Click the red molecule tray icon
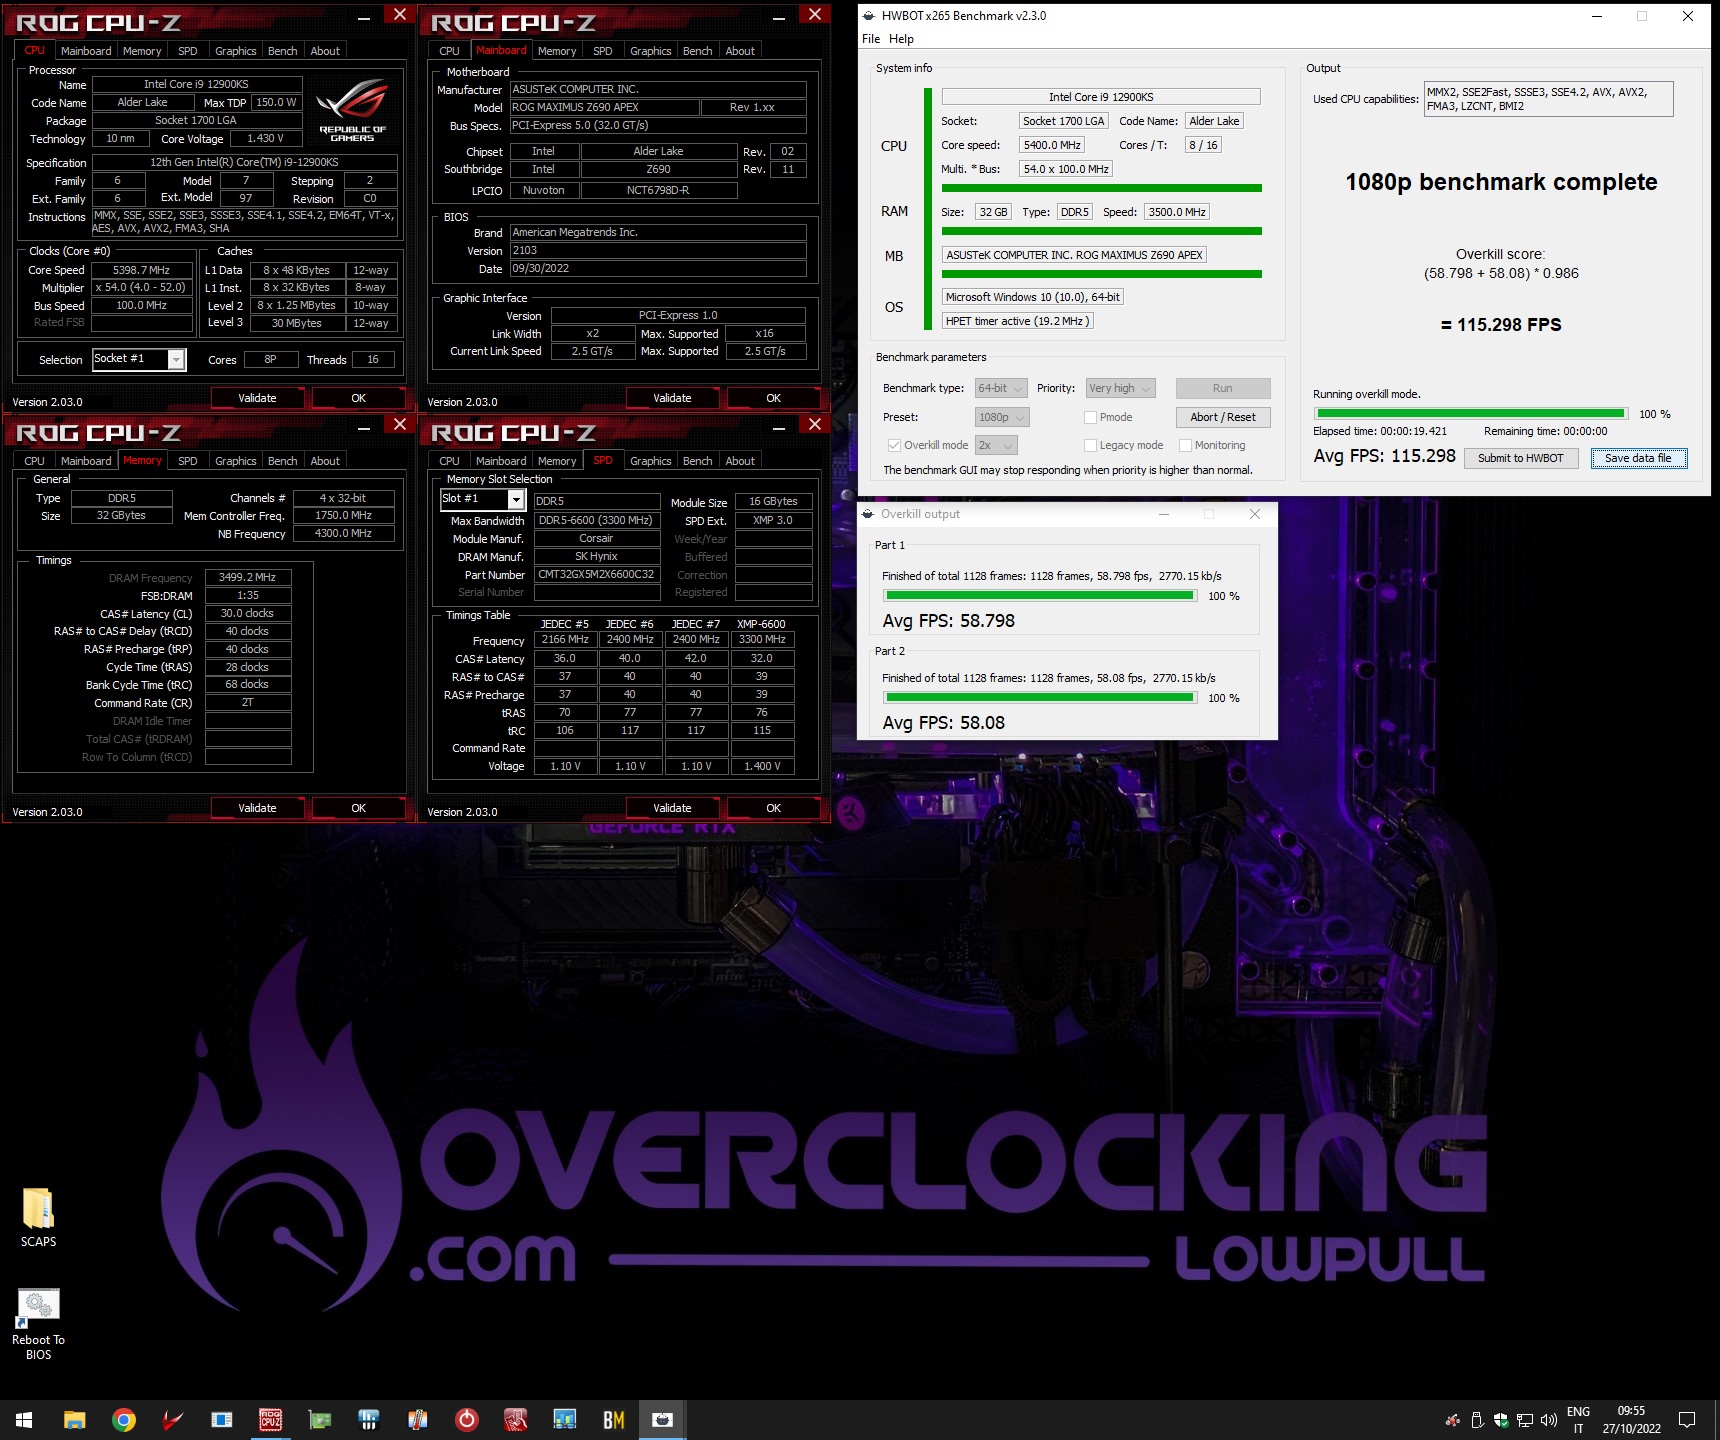The height and width of the screenshot is (1440, 1720). click(1453, 1420)
